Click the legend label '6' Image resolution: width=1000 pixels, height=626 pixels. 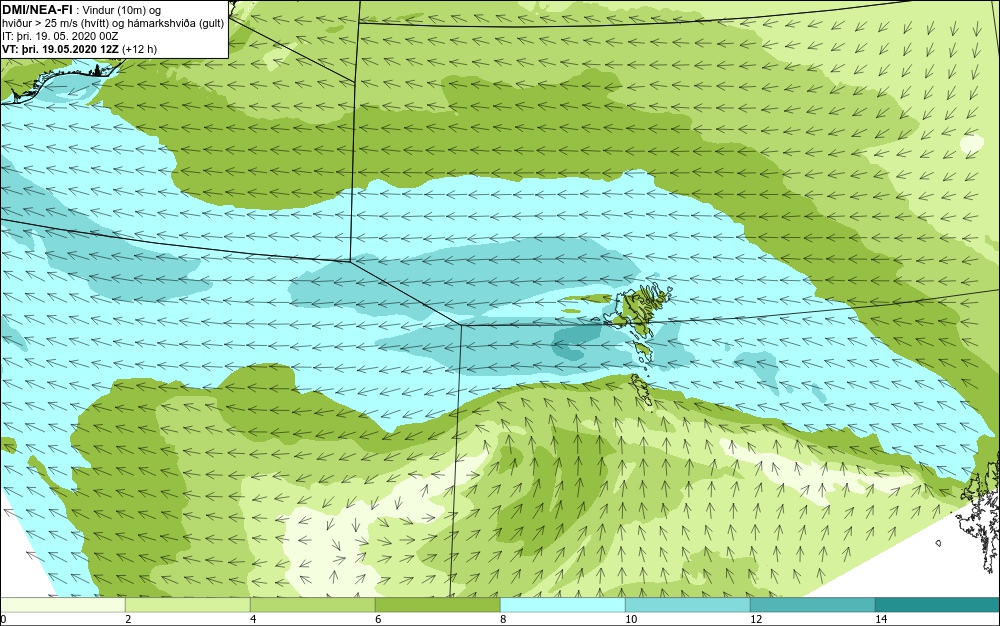click(378, 619)
